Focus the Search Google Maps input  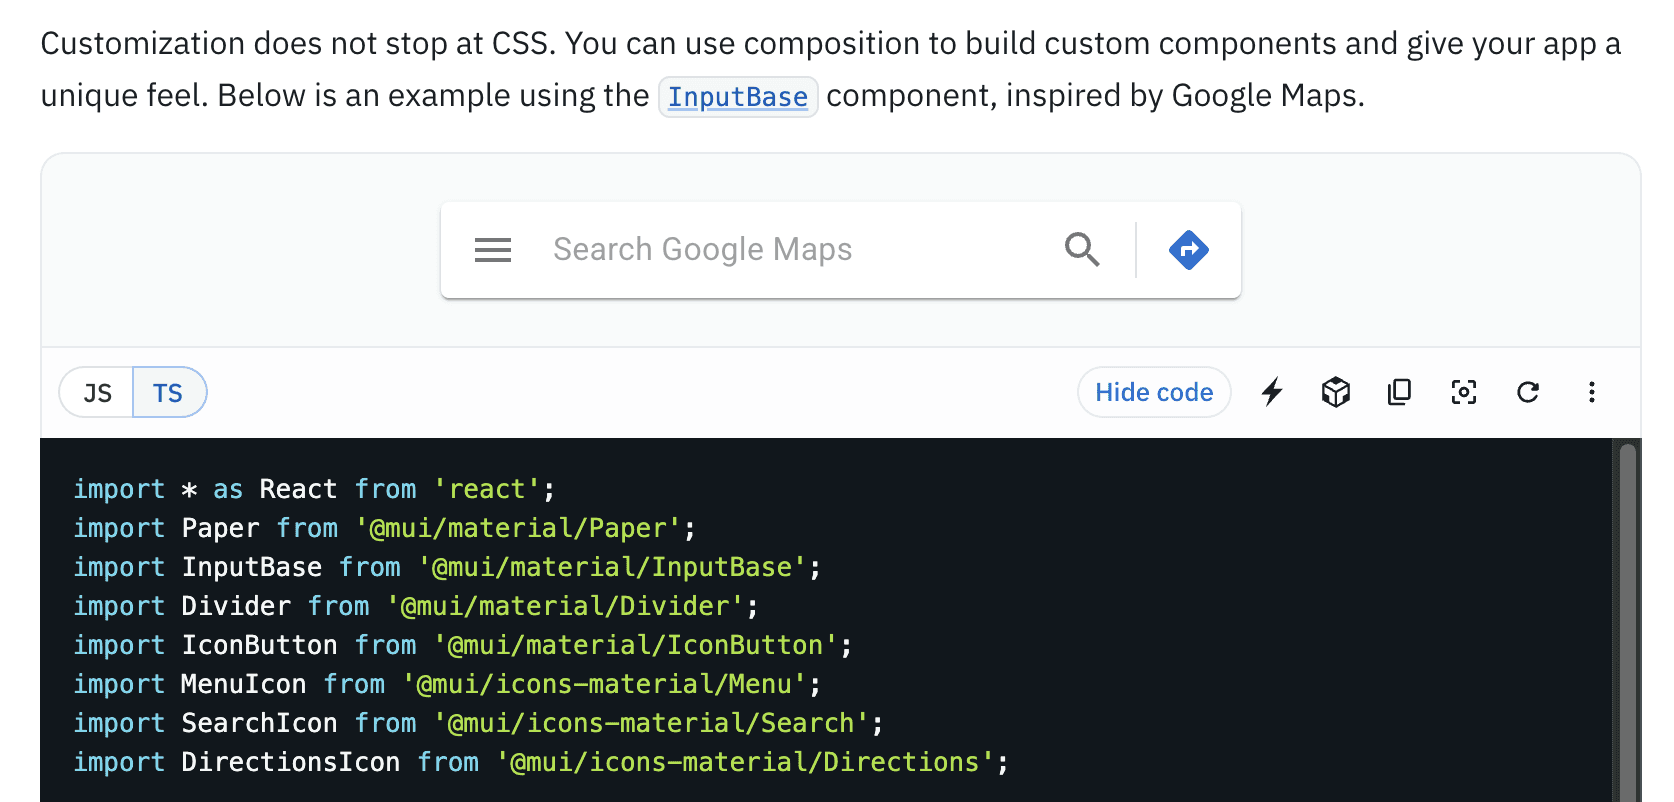click(792, 250)
